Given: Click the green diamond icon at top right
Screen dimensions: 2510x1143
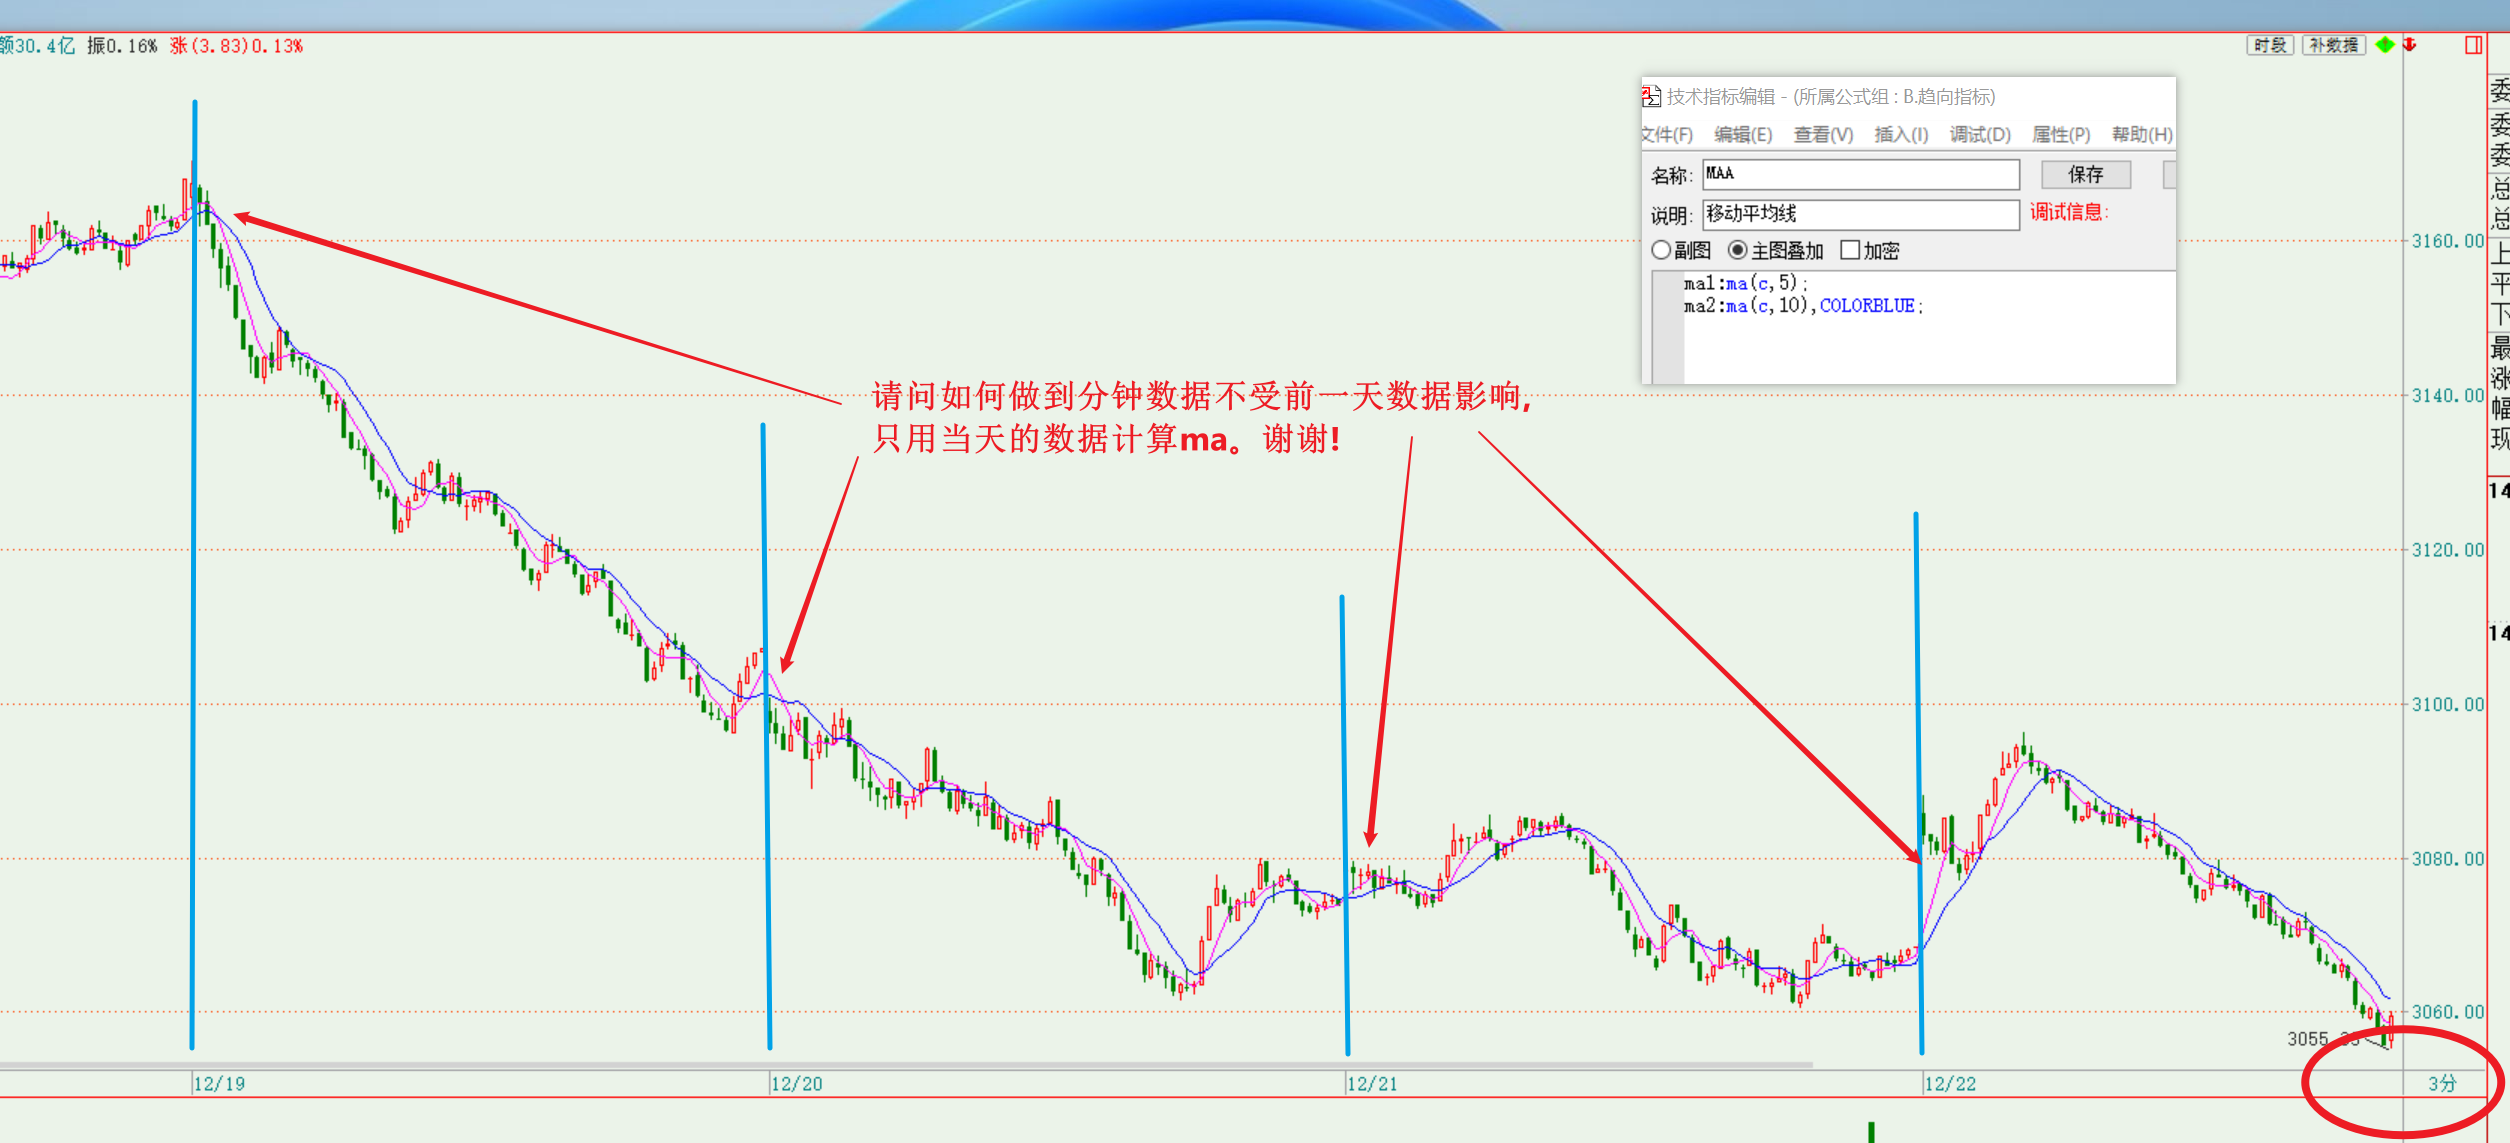Looking at the screenshot, I should 2385,45.
